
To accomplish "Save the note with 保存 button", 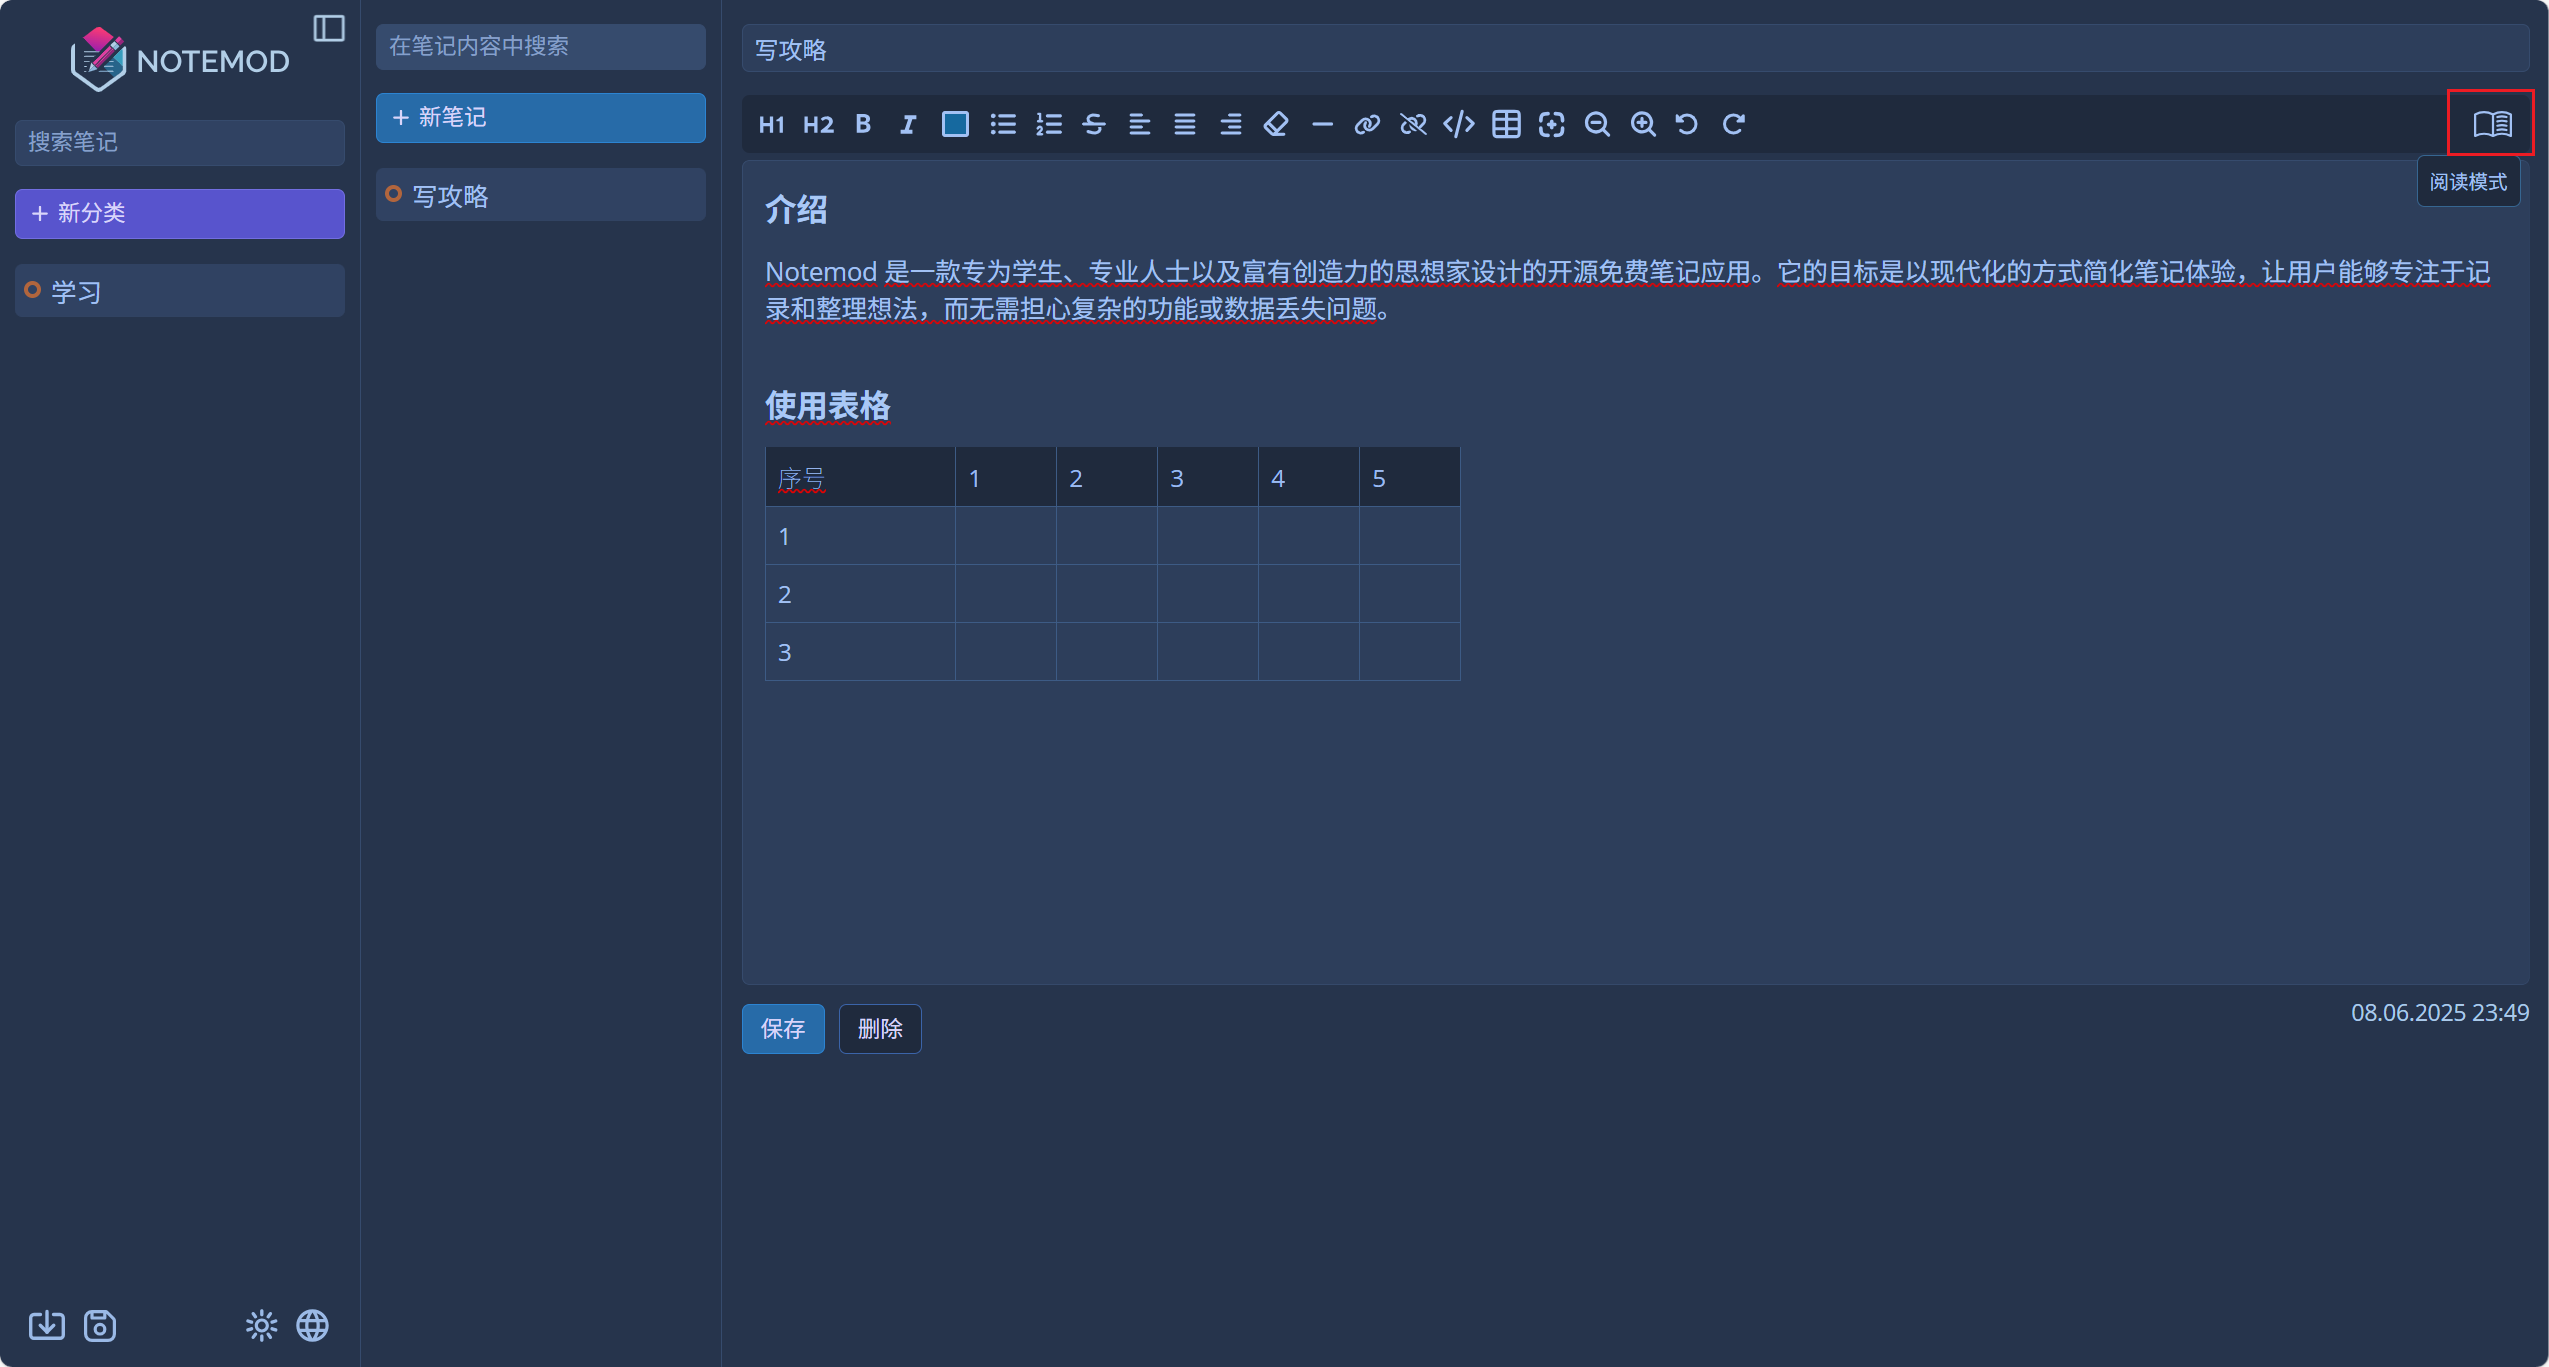I will 783,1028.
